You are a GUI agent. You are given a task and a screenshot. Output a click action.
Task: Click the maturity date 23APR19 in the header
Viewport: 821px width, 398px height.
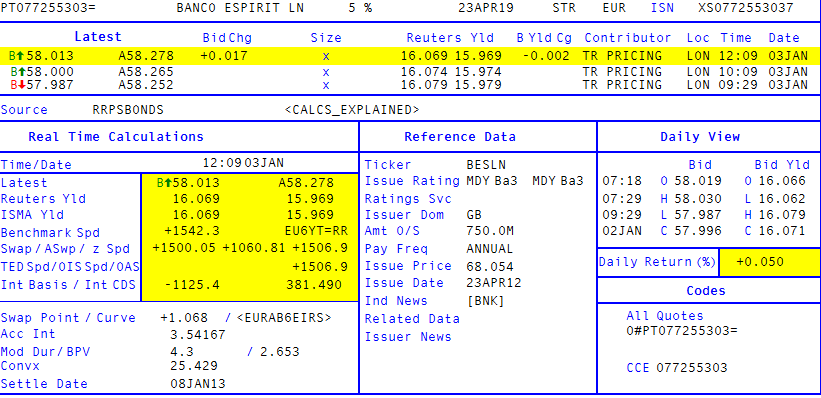pos(486,8)
